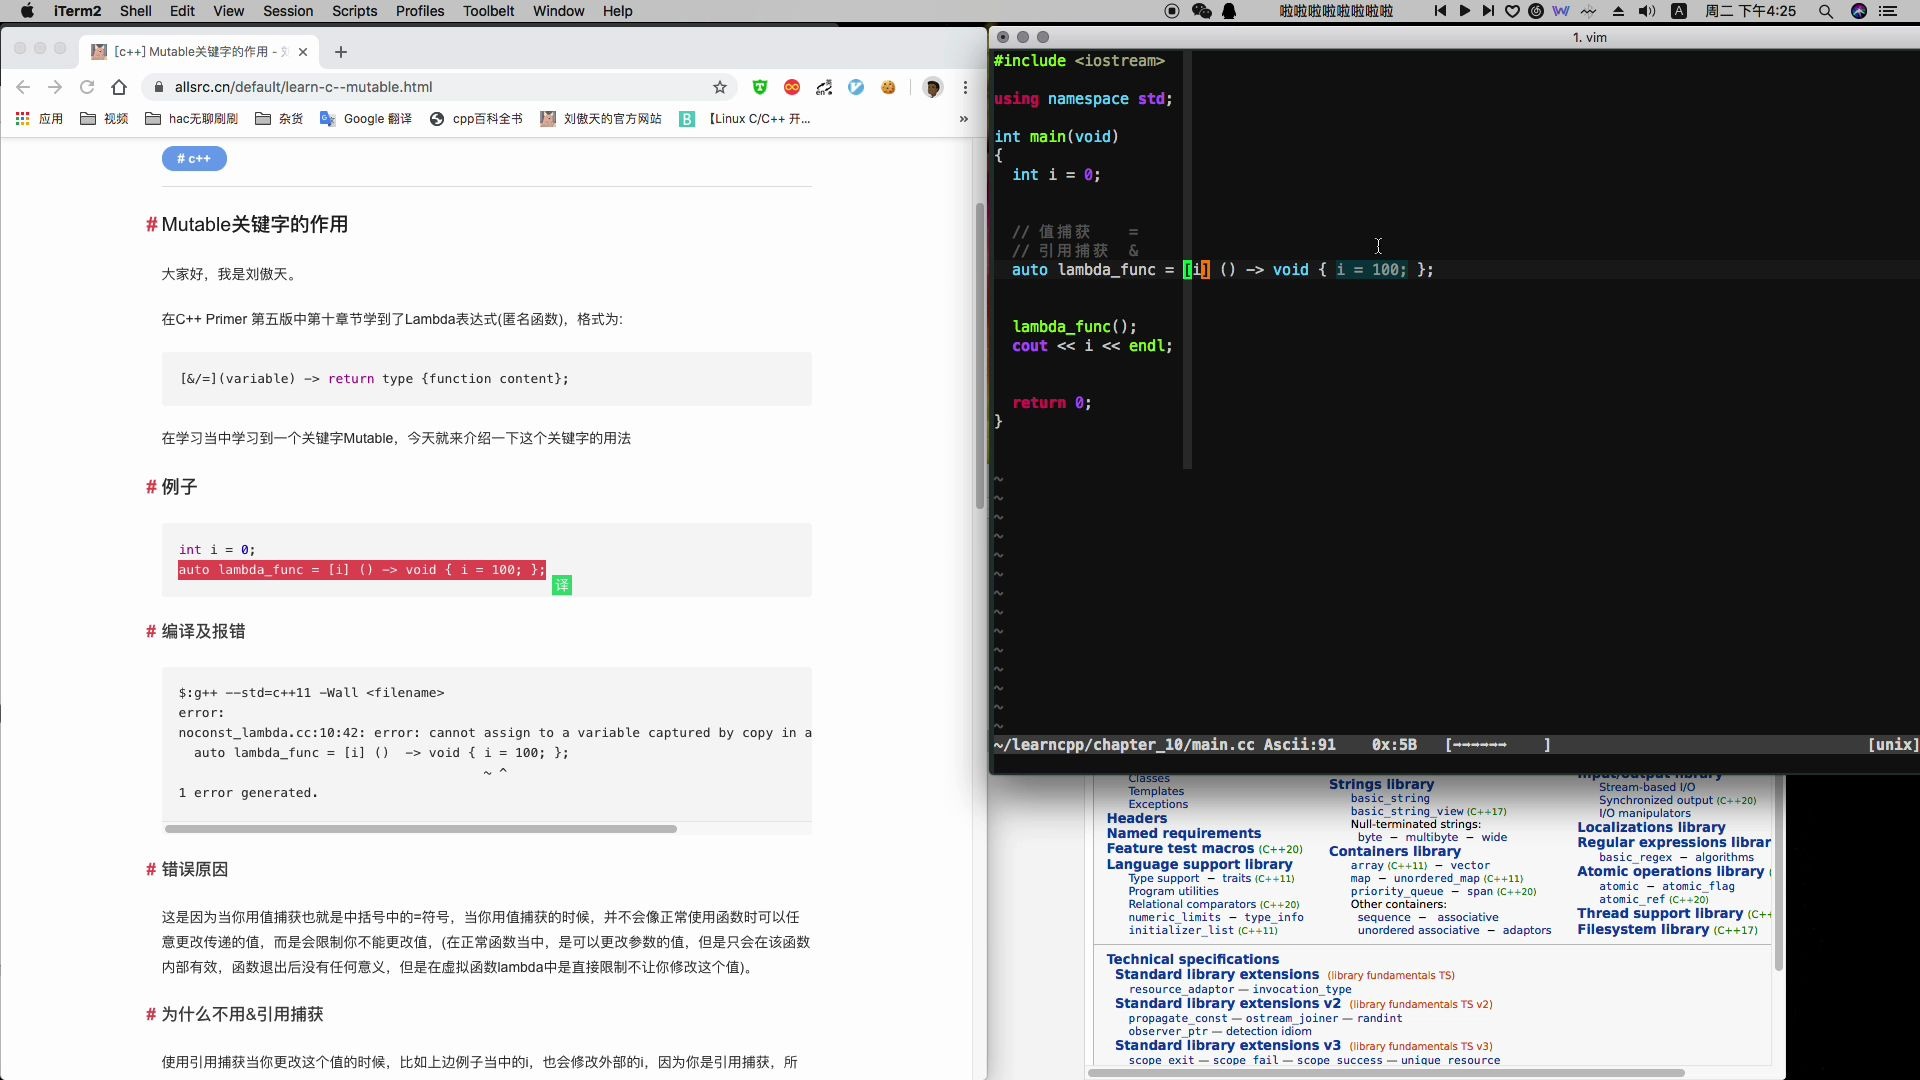Select the Session menu in iTerm2
Viewport: 1920px width, 1080px height.
click(289, 11)
